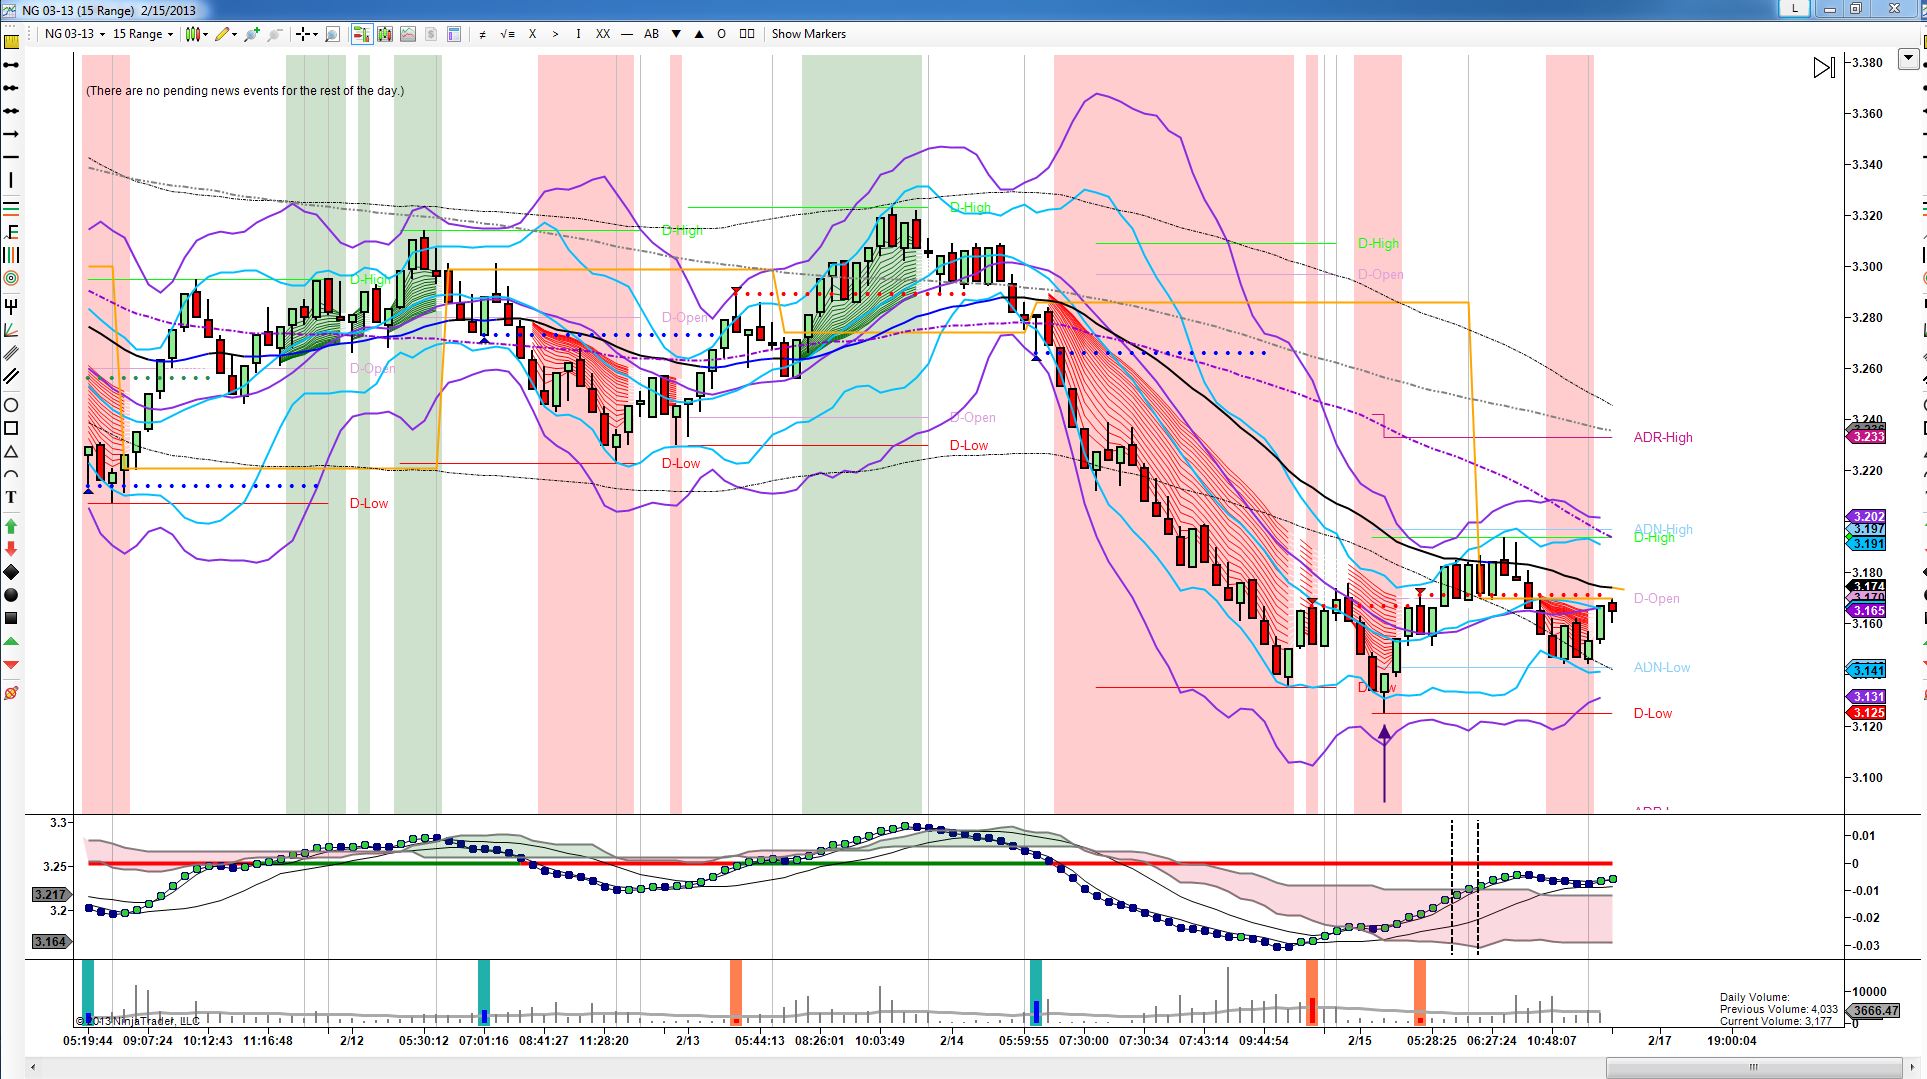Click the news events notice text
Image resolution: width=1927 pixels, height=1079 pixels.
pyautogui.click(x=245, y=91)
